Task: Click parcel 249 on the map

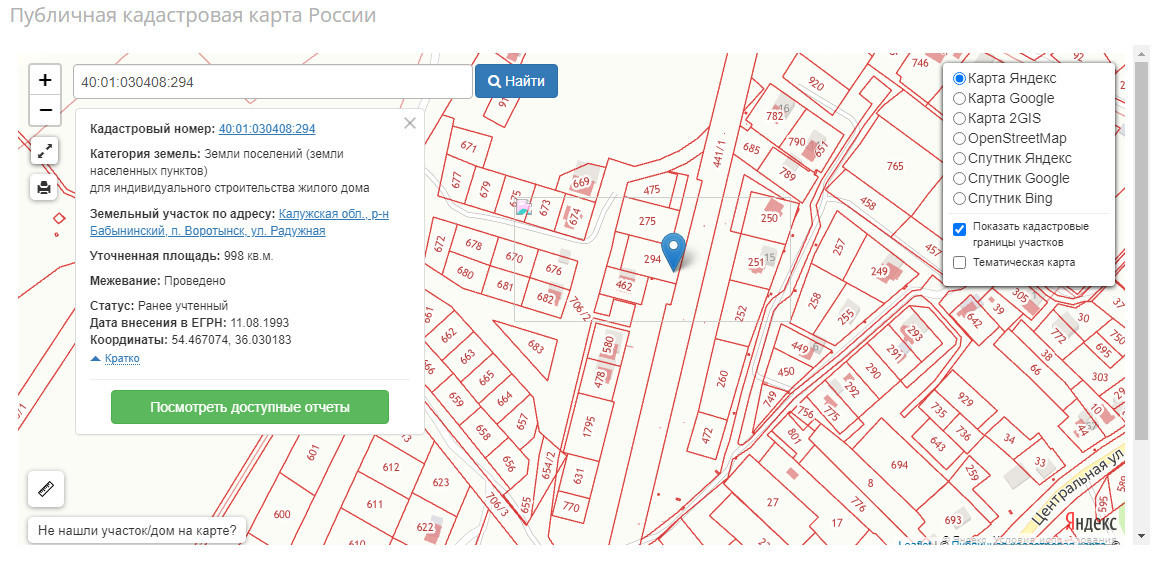Action: [x=880, y=272]
